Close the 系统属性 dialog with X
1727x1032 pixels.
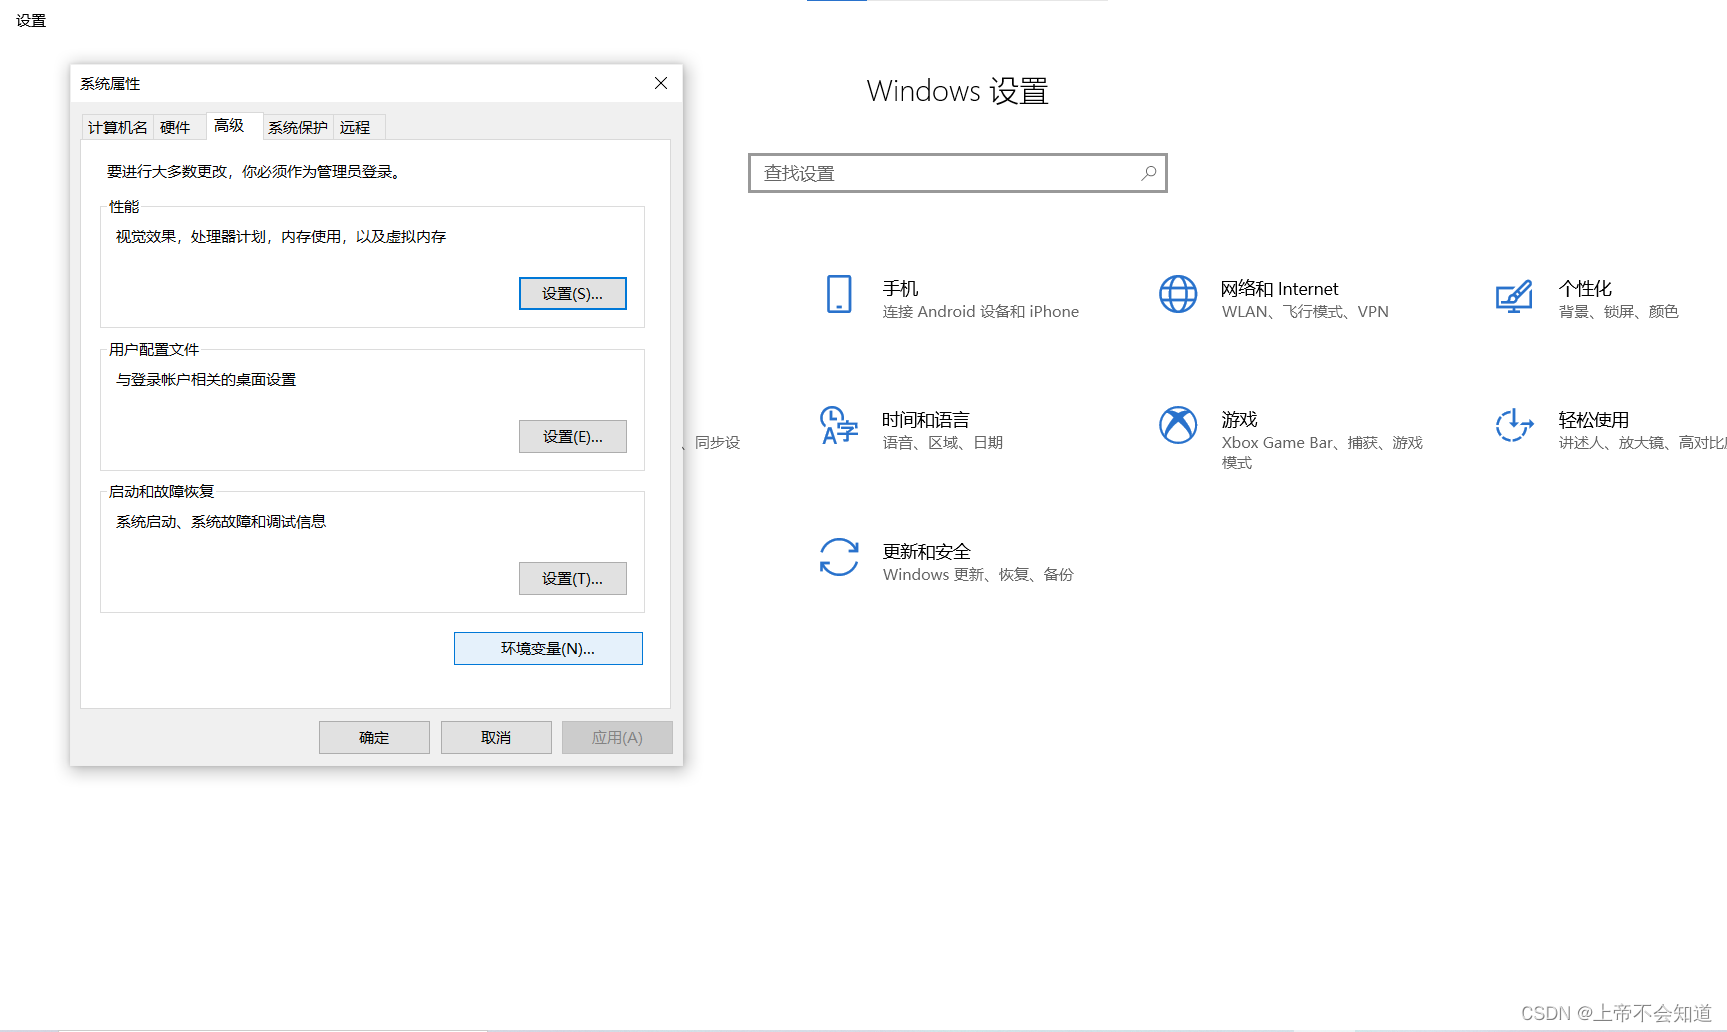click(661, 83)
